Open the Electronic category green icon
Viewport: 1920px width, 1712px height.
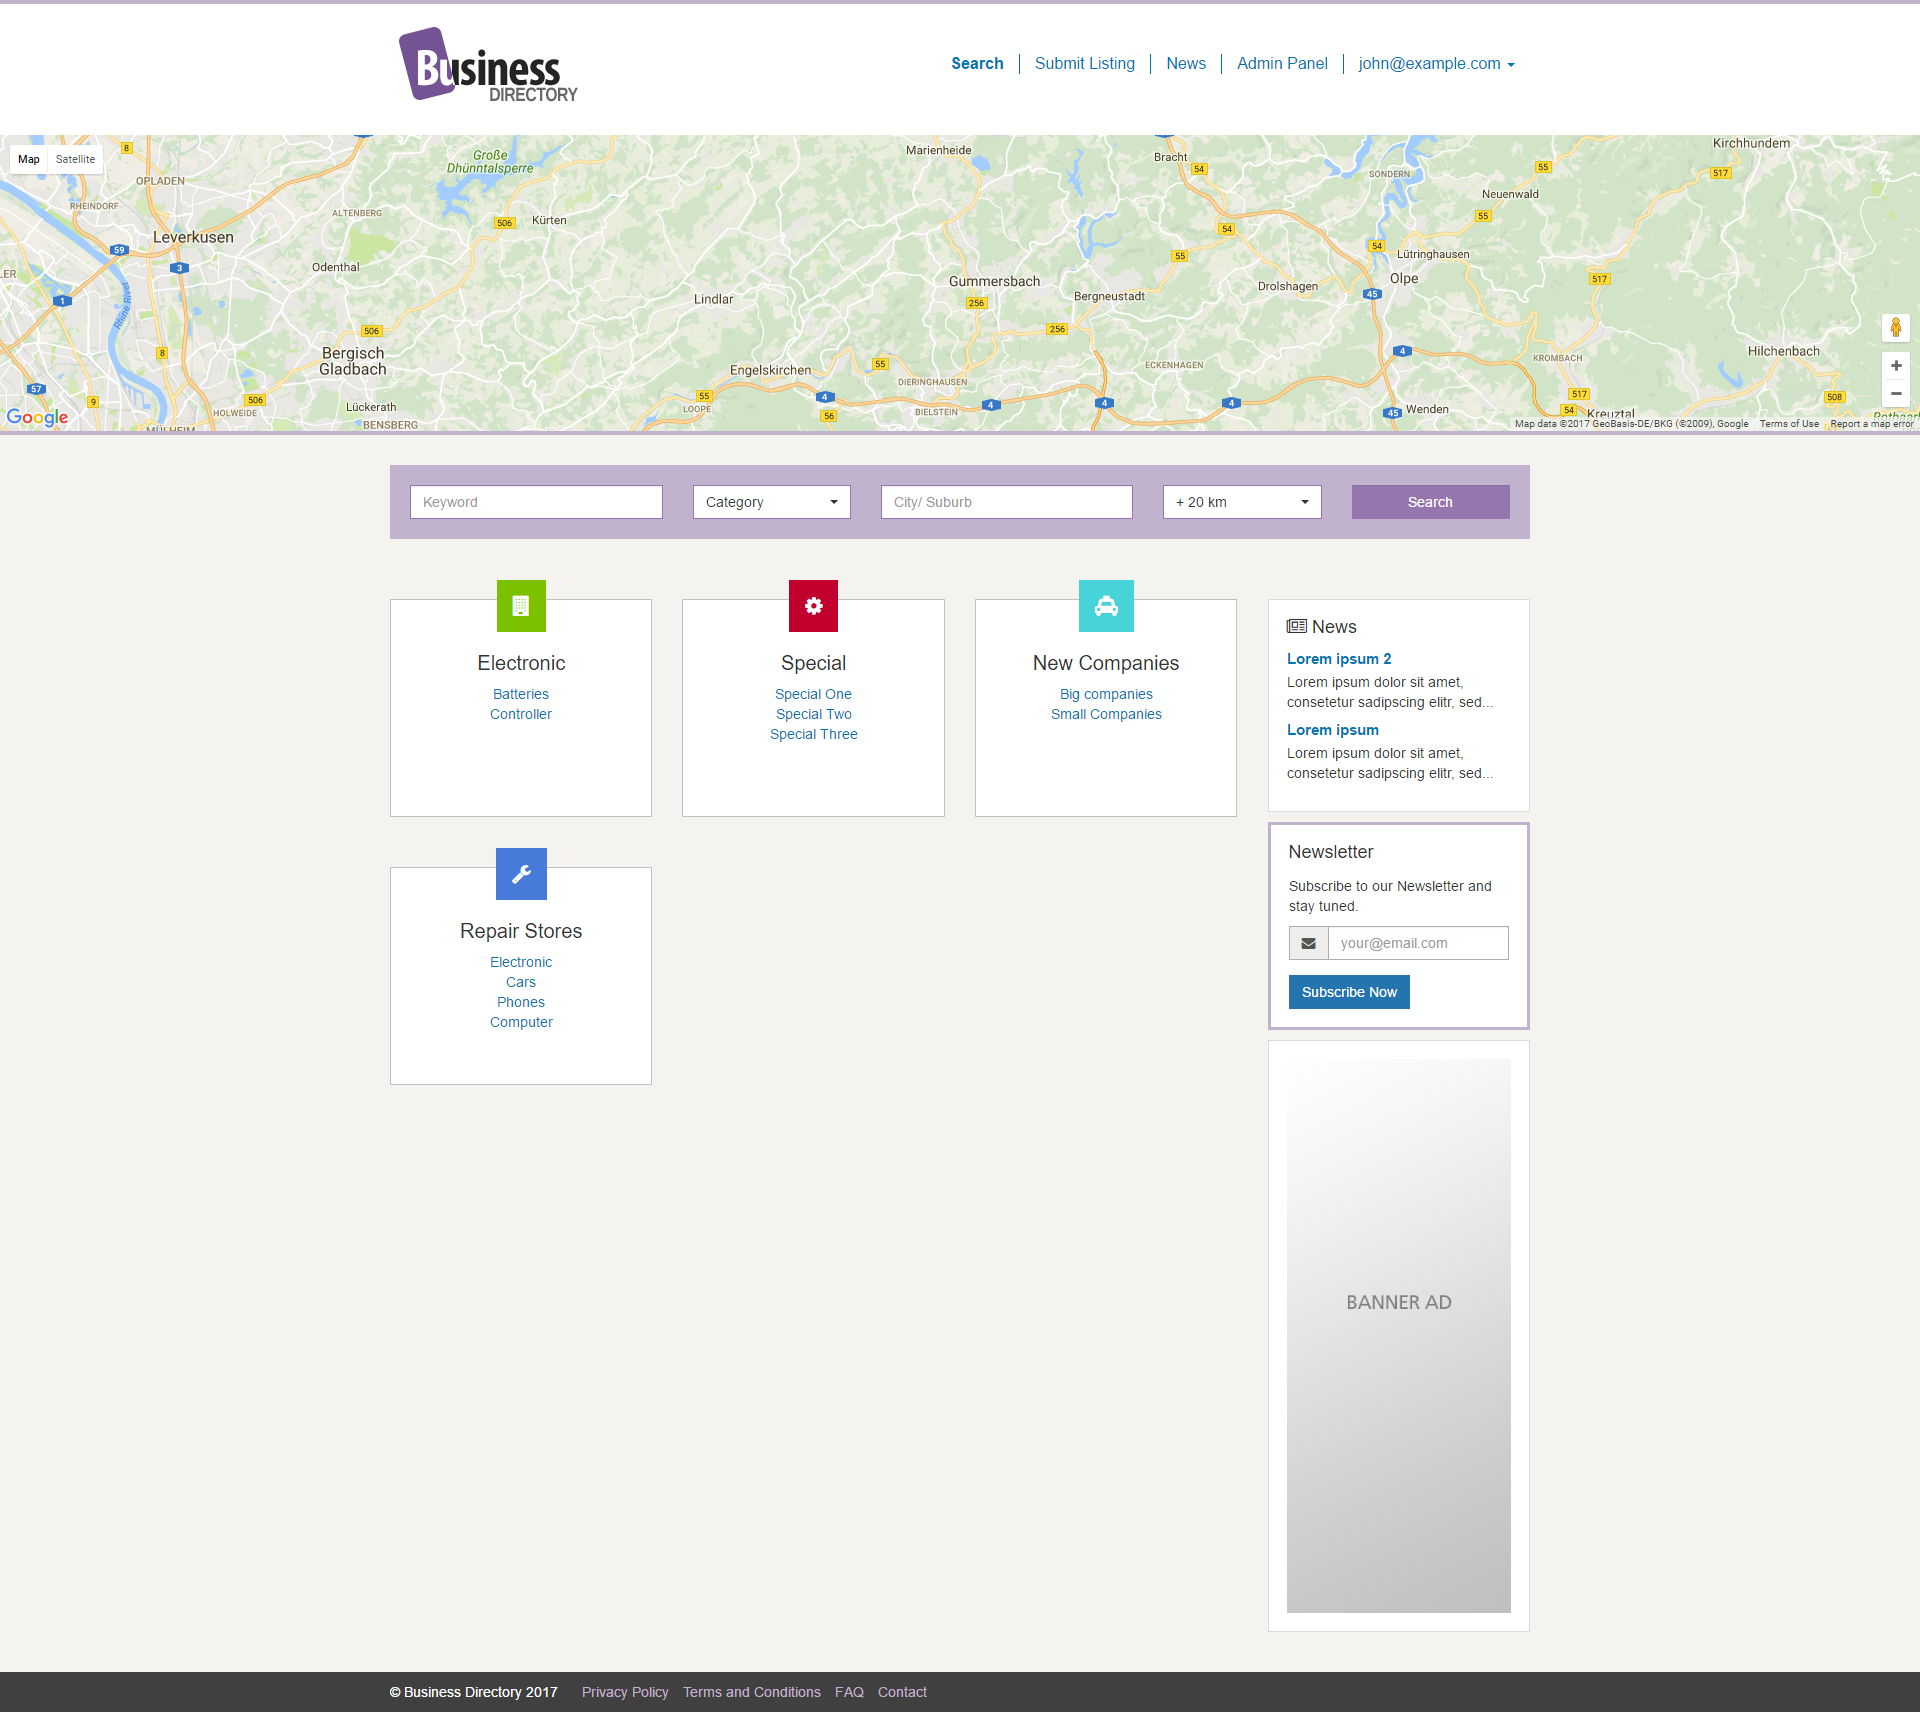(521, 606)
